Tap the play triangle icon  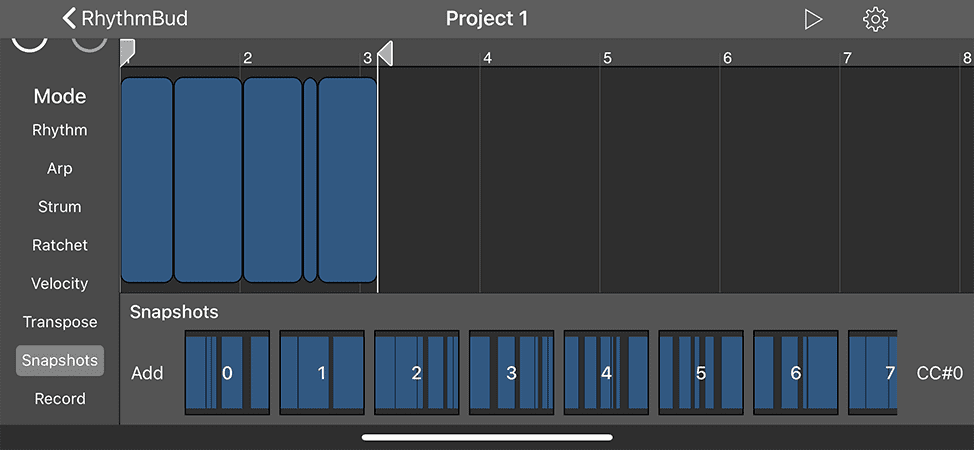coord(813,19)
